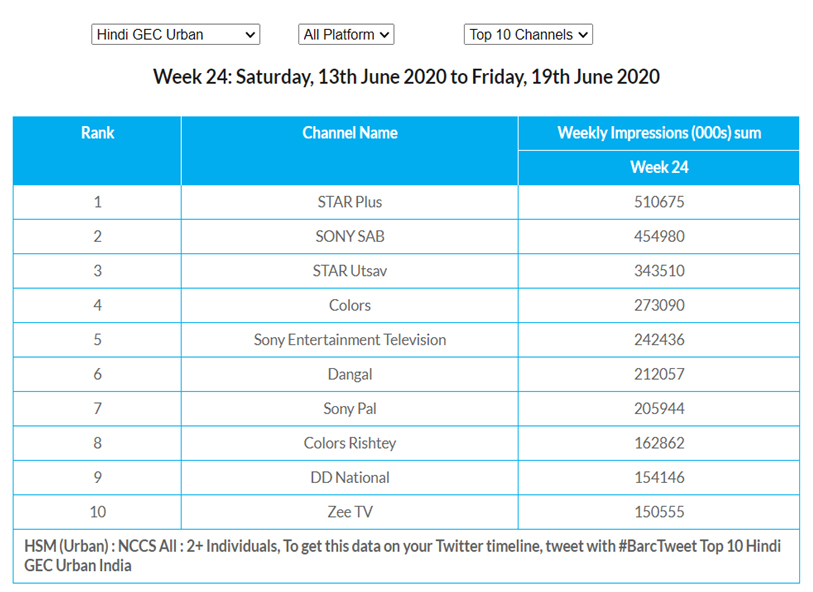
Task: Click the Channel Name column header
Action: (350, 133)
